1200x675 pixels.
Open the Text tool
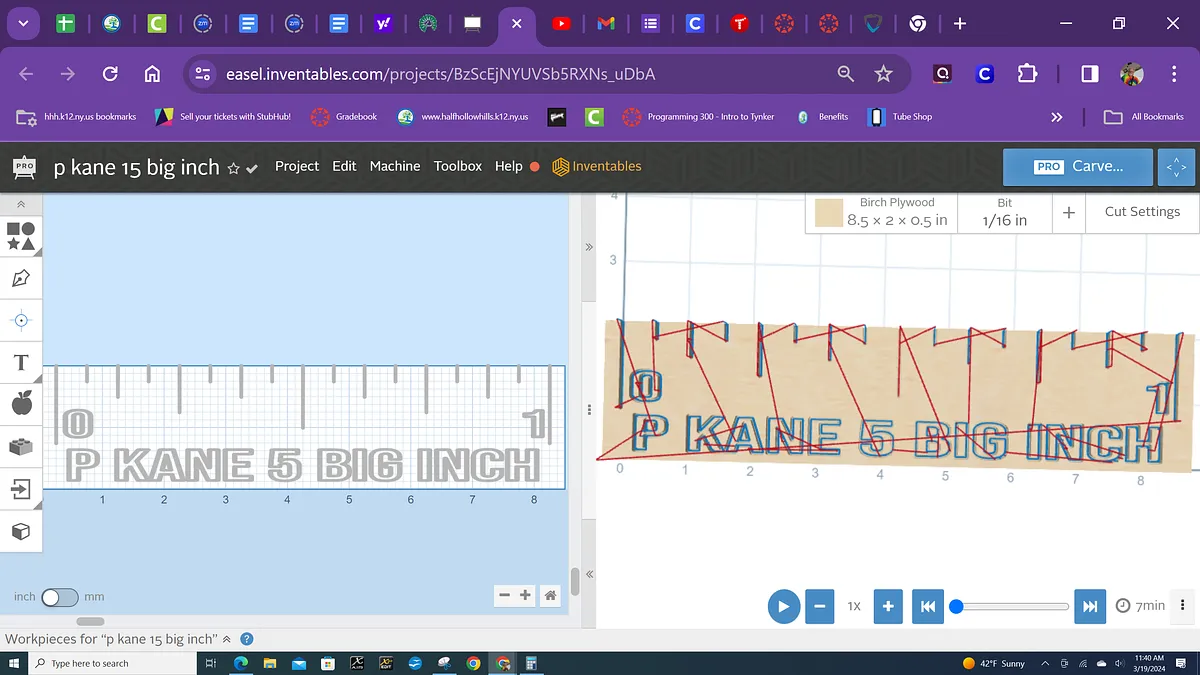tap(21, 362)
